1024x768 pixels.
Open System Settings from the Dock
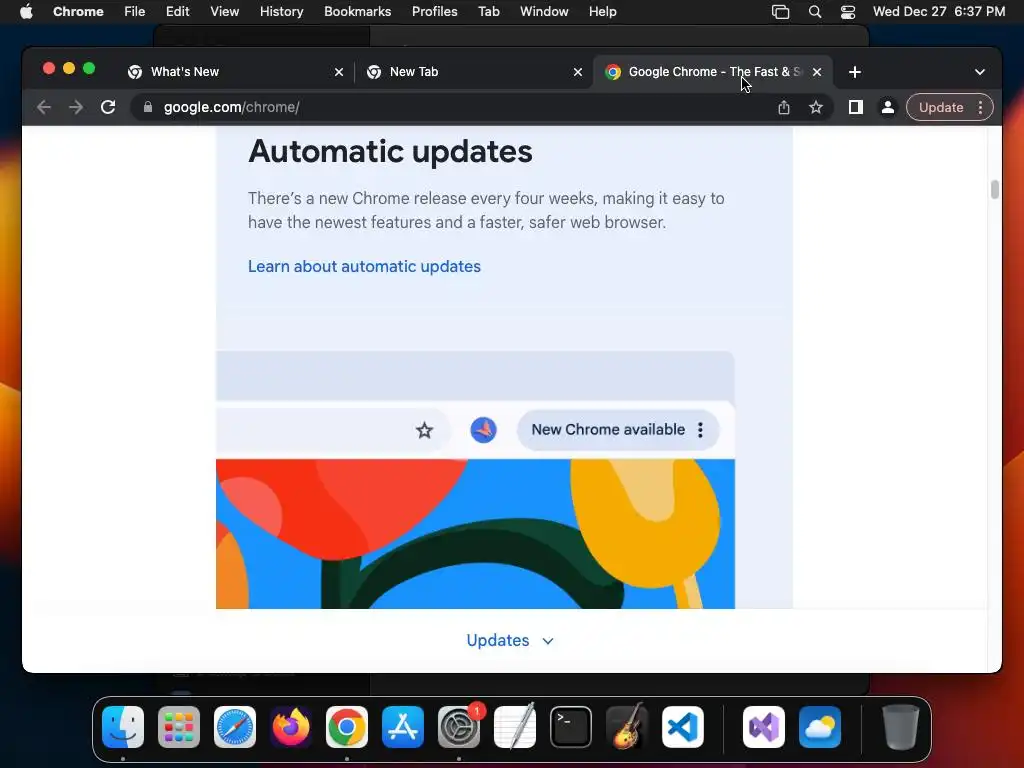459,727
